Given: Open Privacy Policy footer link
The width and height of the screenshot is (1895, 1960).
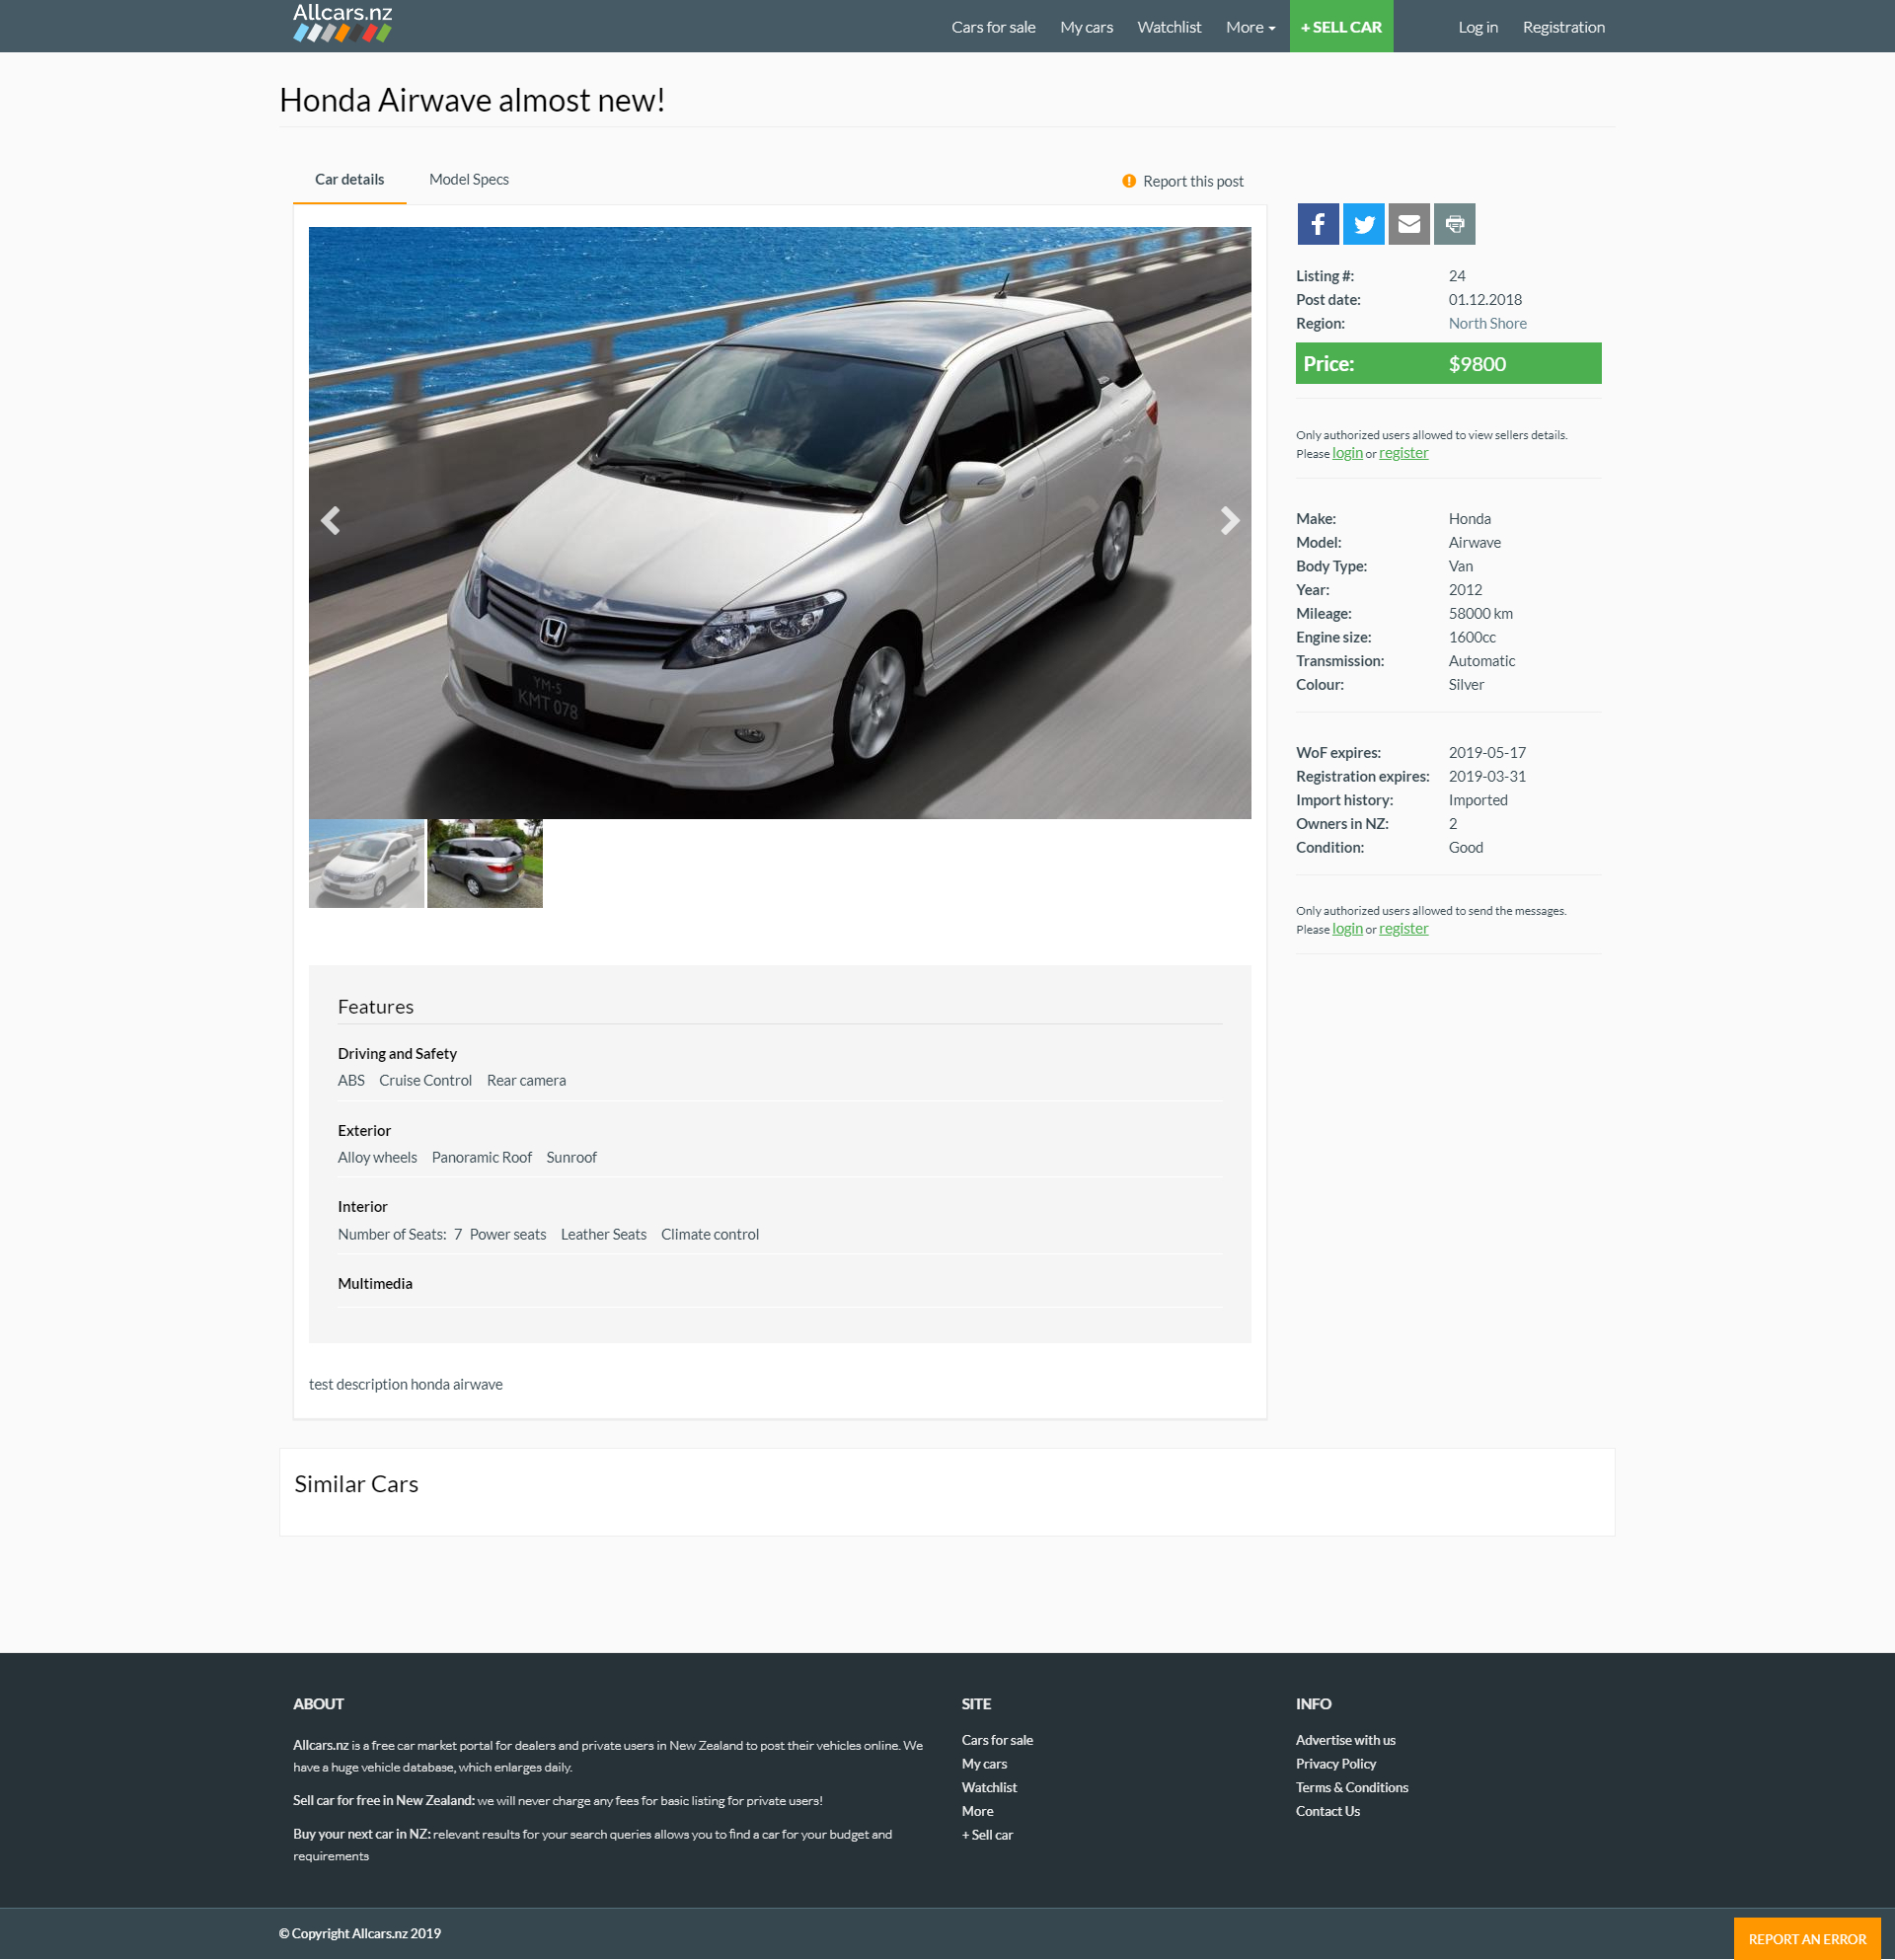Looking at the screenshot, I should click(x=1335, y=1763).
